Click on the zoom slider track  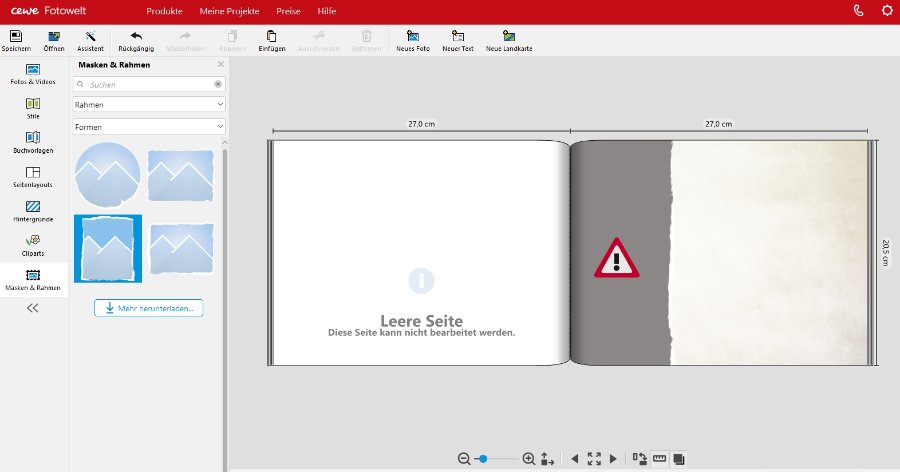(500, 458)
